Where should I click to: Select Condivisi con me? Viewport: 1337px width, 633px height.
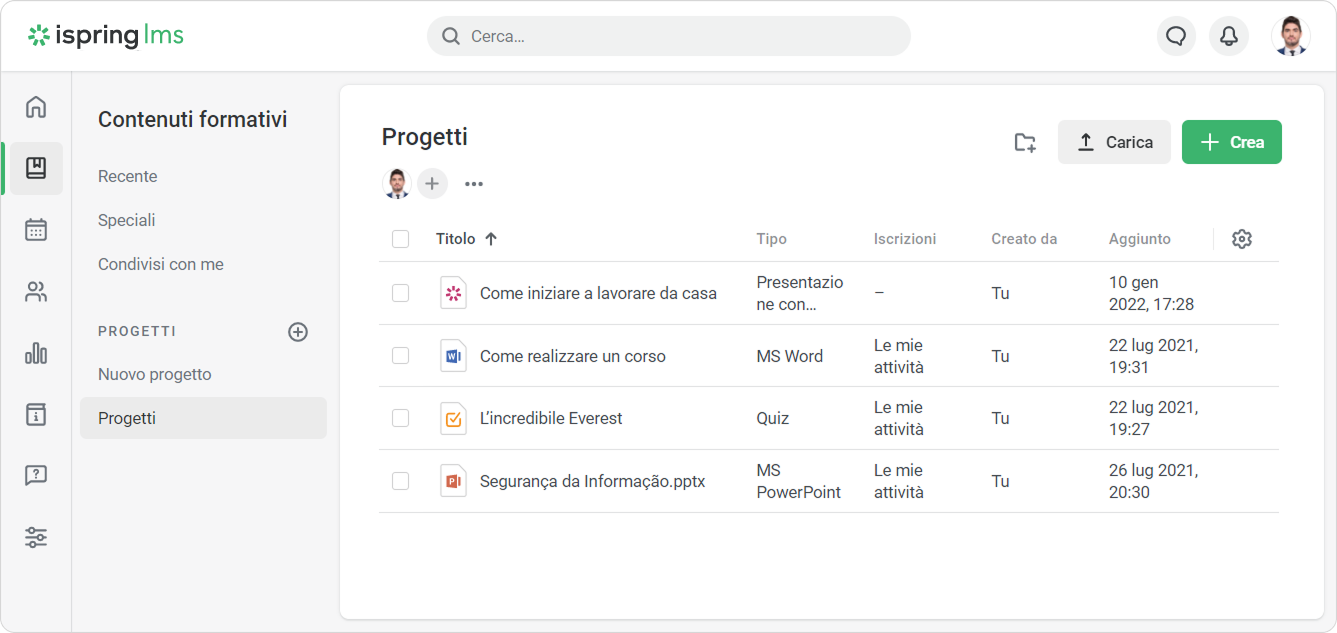coord(161,264)
